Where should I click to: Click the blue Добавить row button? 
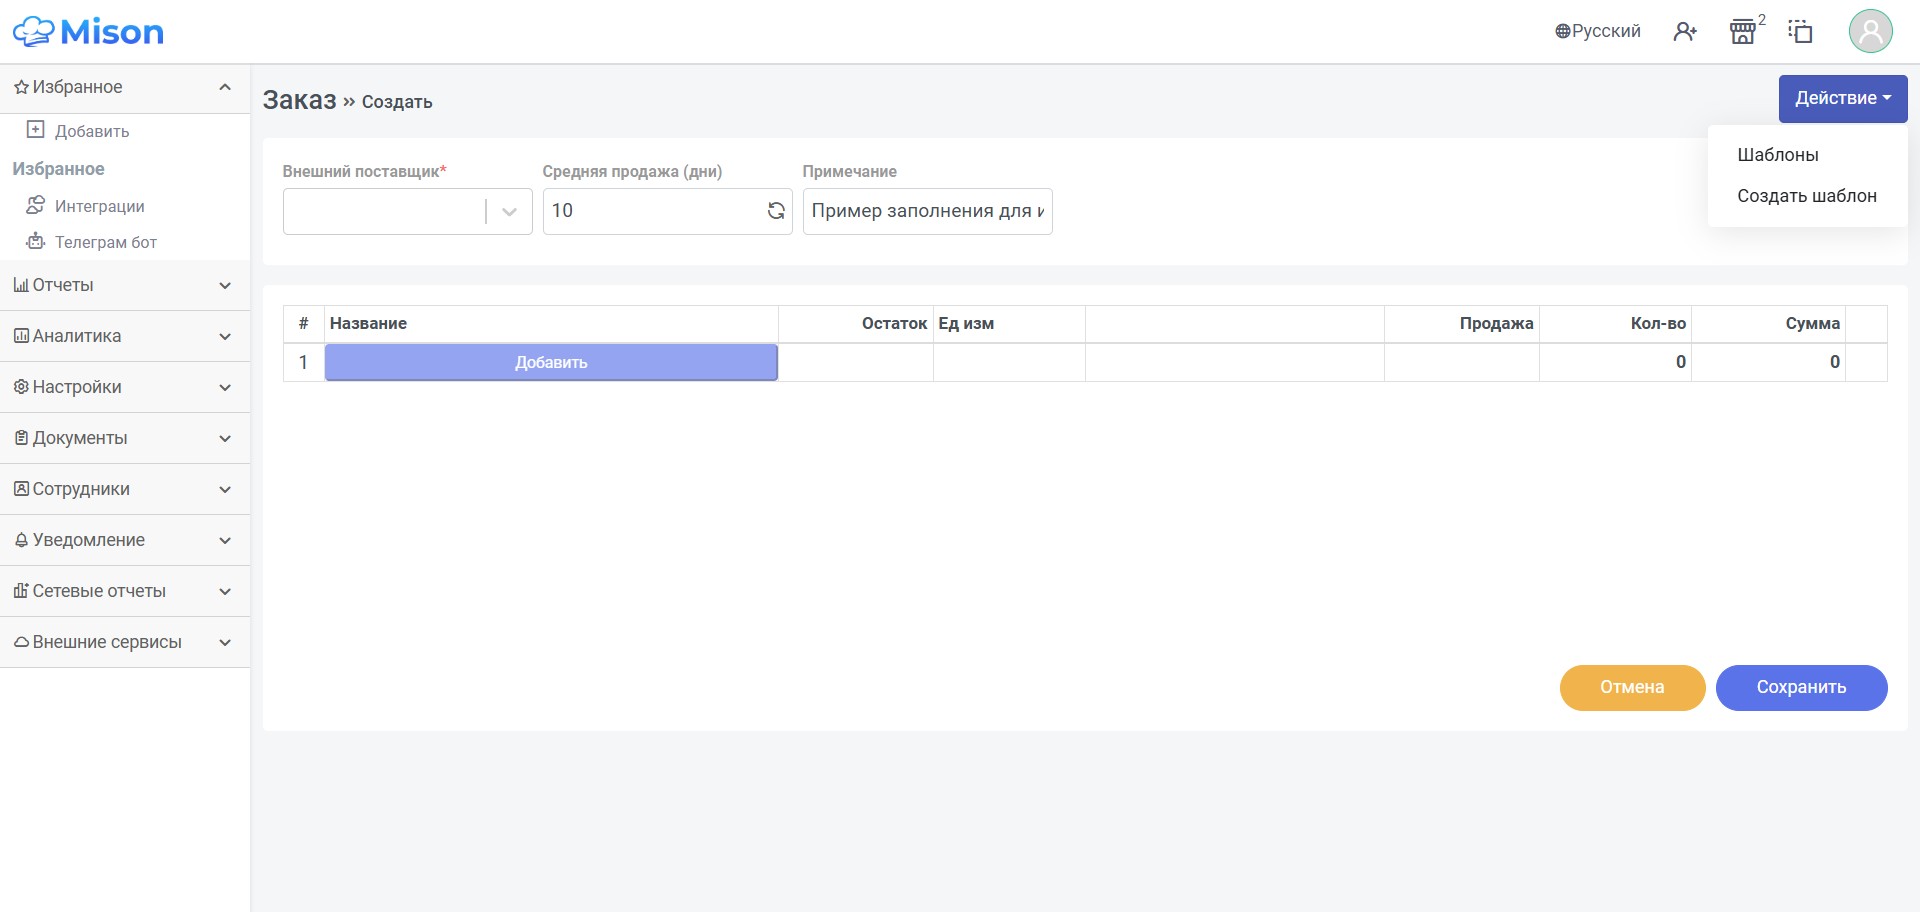tap(551, 362)
